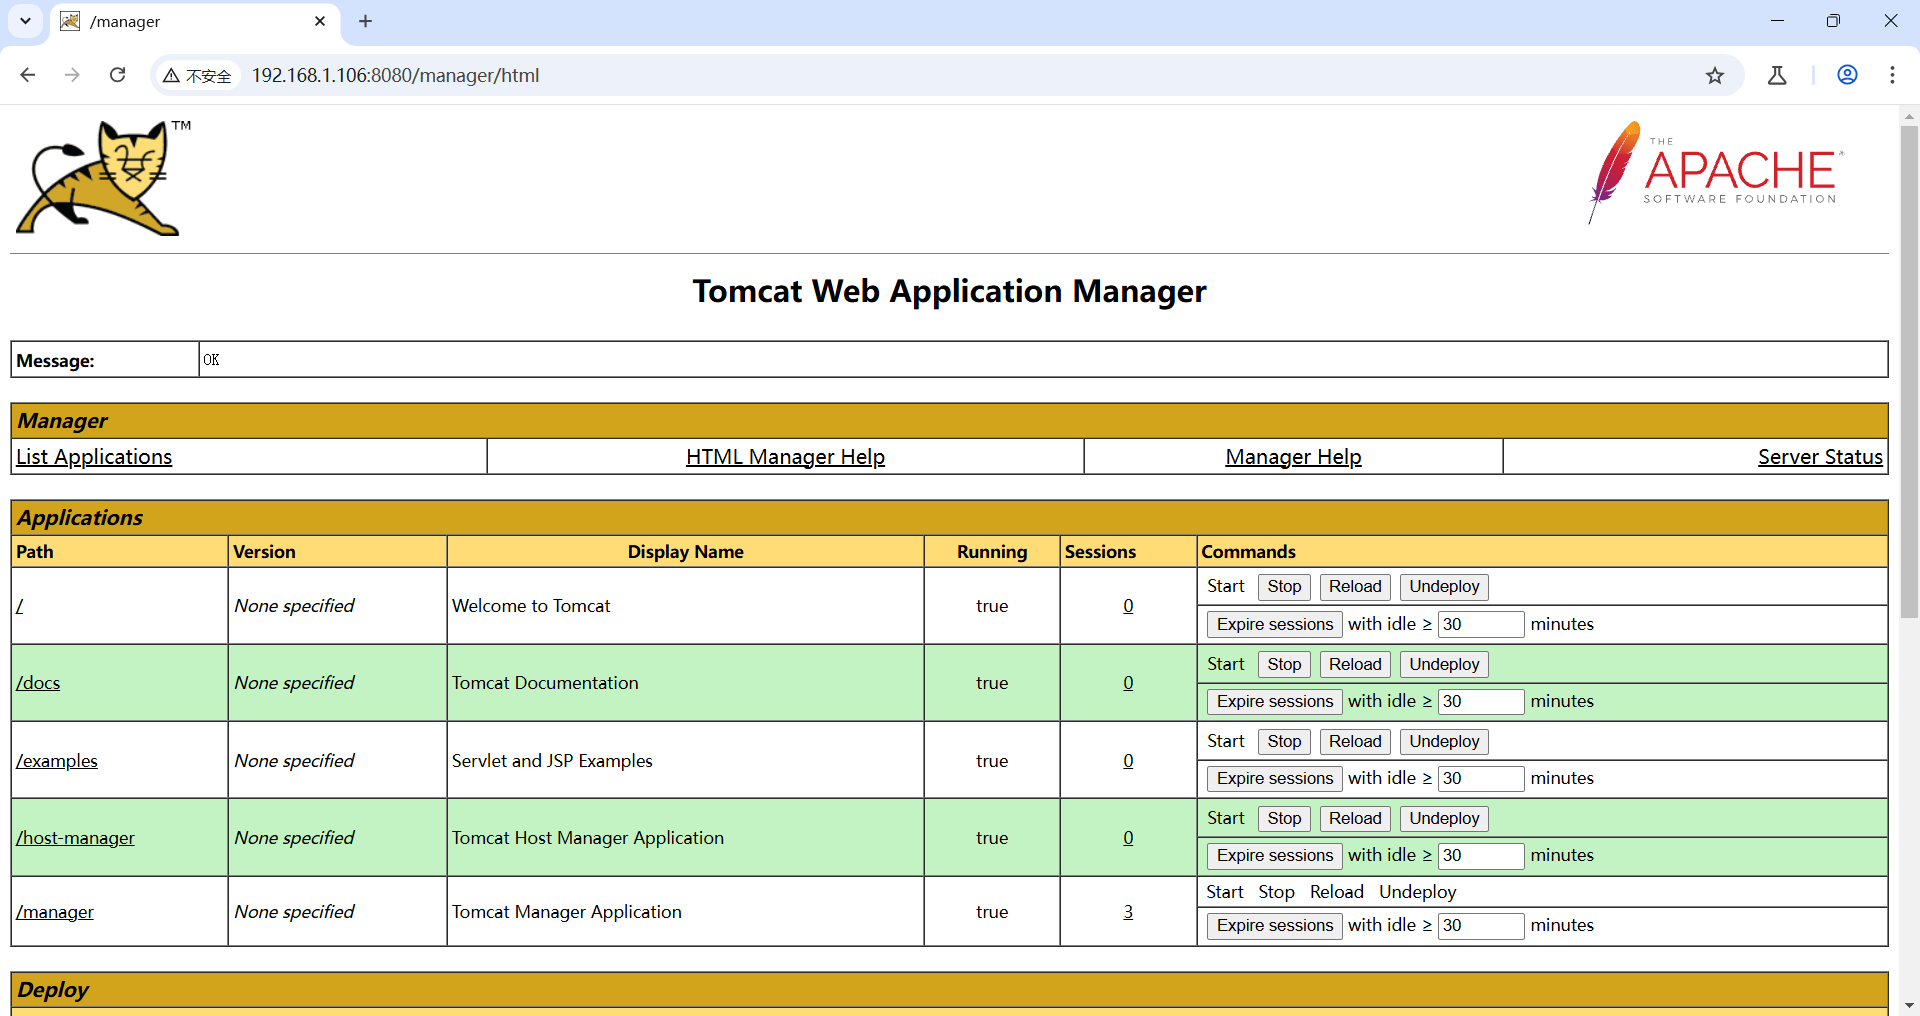
Task: Click the scrollbar down arrow
Action: 1909,1005
